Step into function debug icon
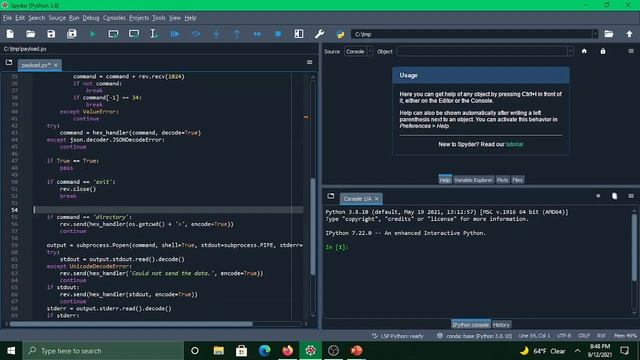 [x=216, y=34]
